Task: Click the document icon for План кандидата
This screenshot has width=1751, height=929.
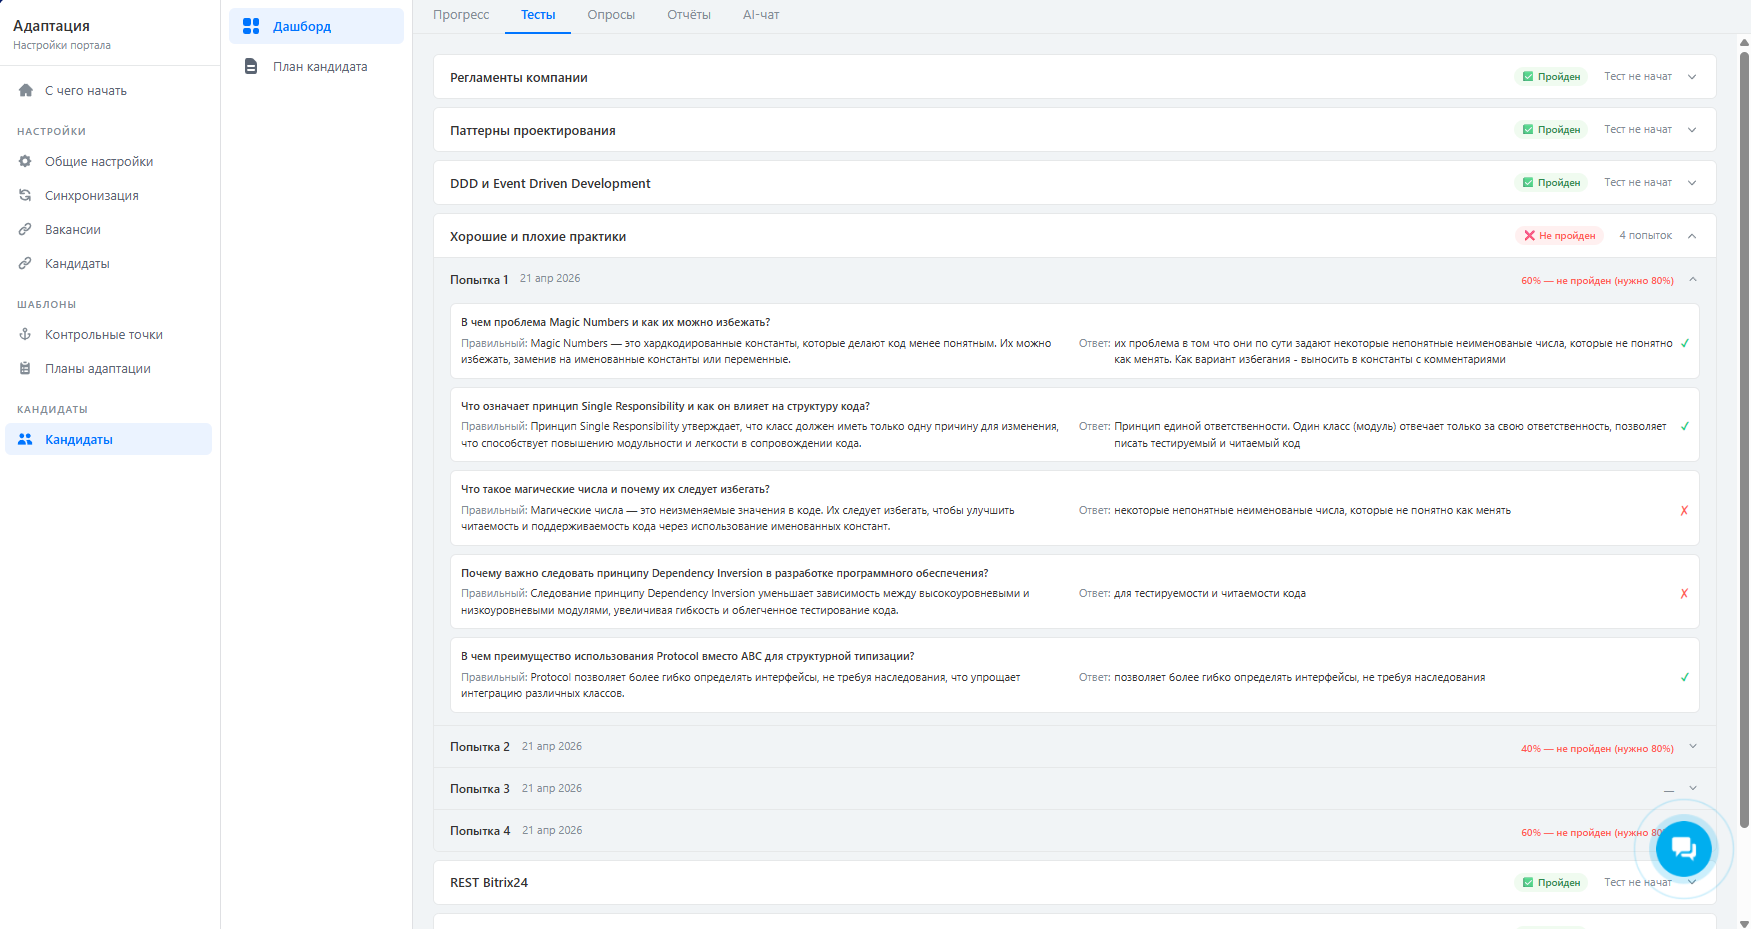Action: click(x=251, y=67)
